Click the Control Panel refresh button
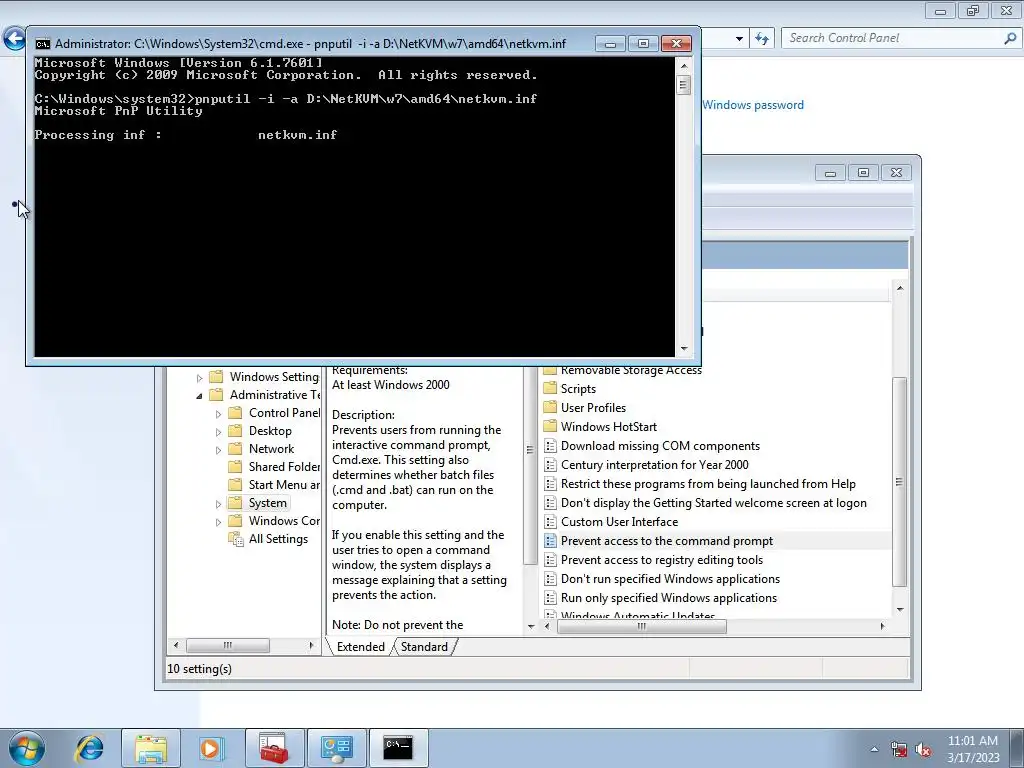 pos(761,38)
